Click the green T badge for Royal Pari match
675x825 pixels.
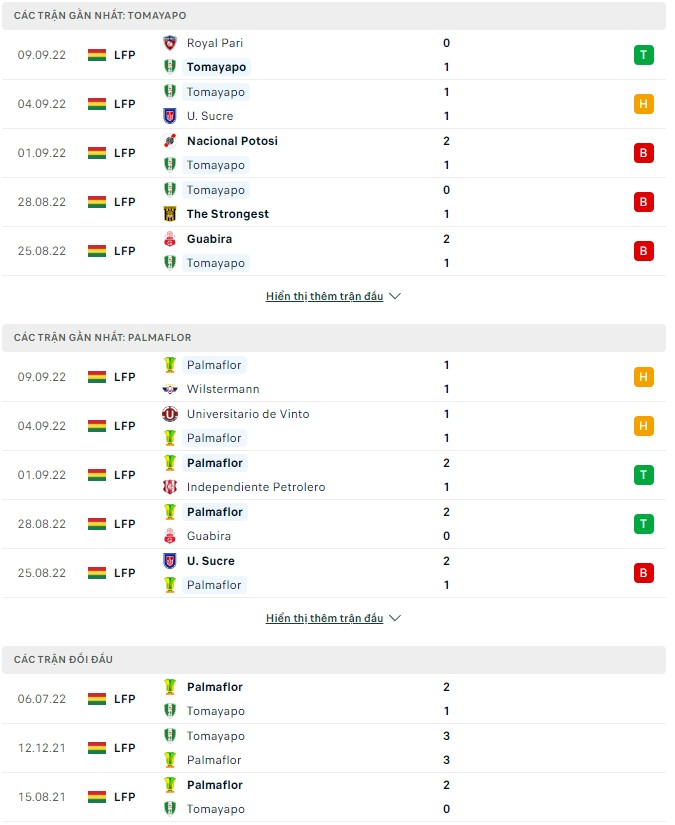tap(643, 55)
